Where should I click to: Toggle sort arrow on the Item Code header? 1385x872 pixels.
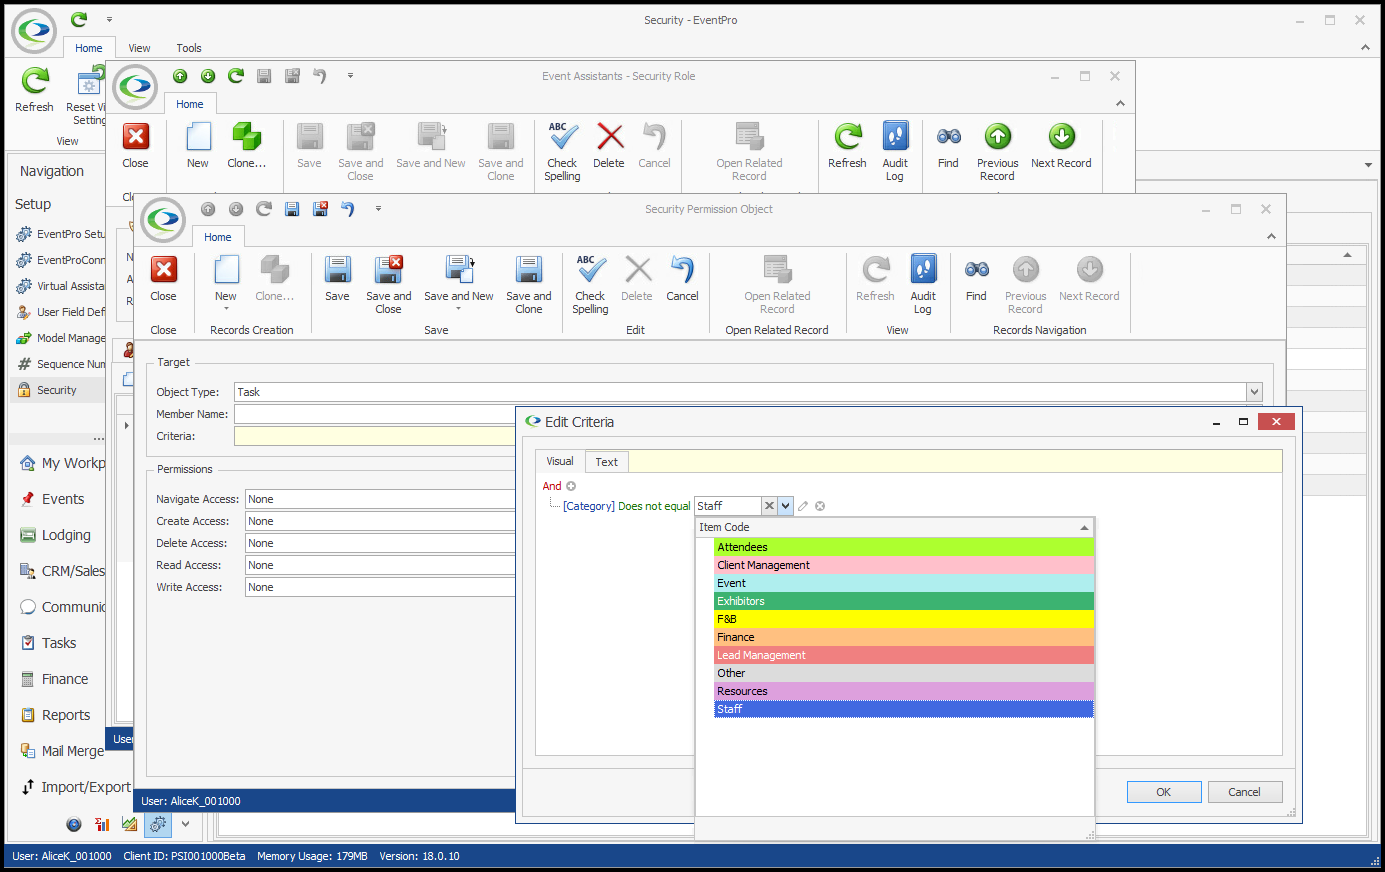point(1084,527)
